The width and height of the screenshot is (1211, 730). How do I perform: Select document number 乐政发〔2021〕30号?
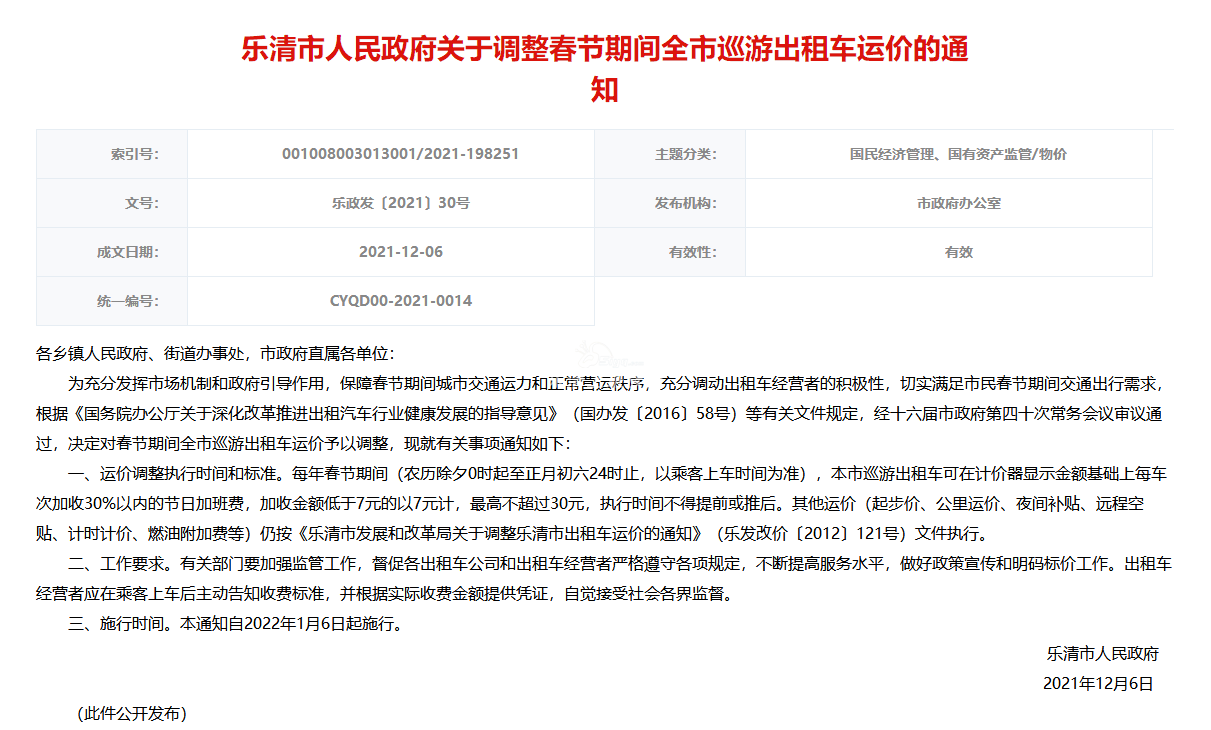point(401,203)
